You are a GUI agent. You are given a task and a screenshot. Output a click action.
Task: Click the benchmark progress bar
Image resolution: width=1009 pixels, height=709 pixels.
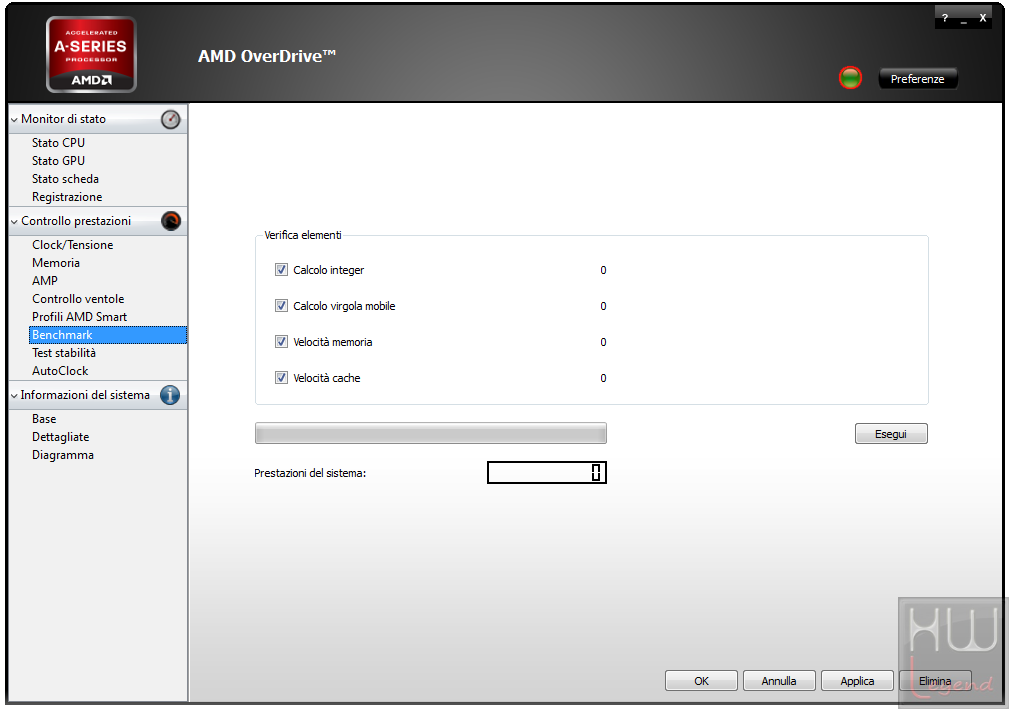(x=431, y=433)
